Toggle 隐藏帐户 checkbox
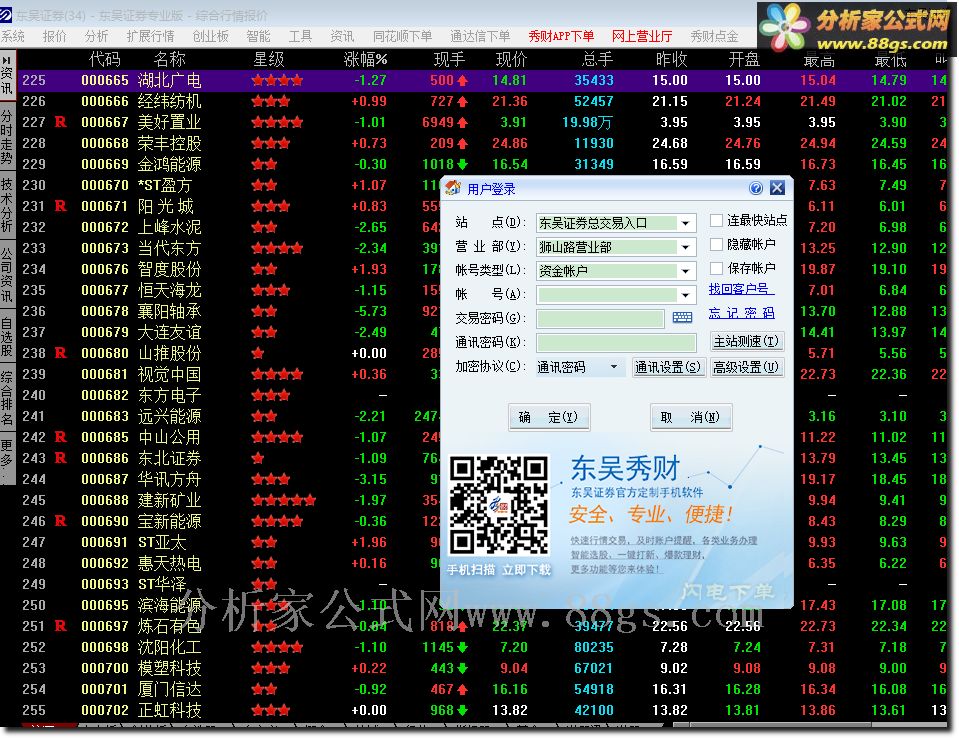This screenshot has width=959, height=738. 716,244
